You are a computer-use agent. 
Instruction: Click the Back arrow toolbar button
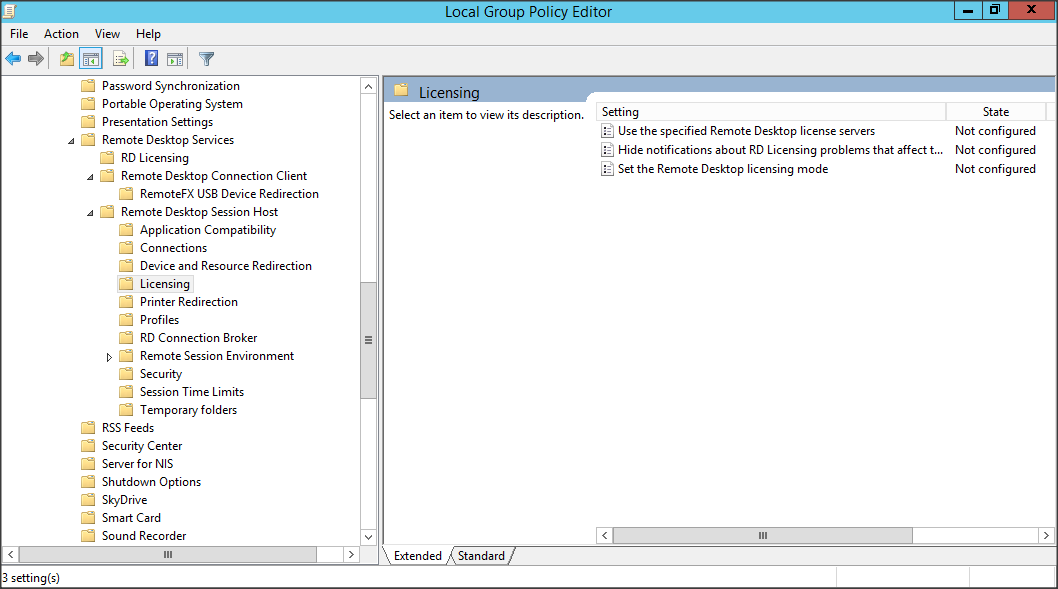point(13,59)
